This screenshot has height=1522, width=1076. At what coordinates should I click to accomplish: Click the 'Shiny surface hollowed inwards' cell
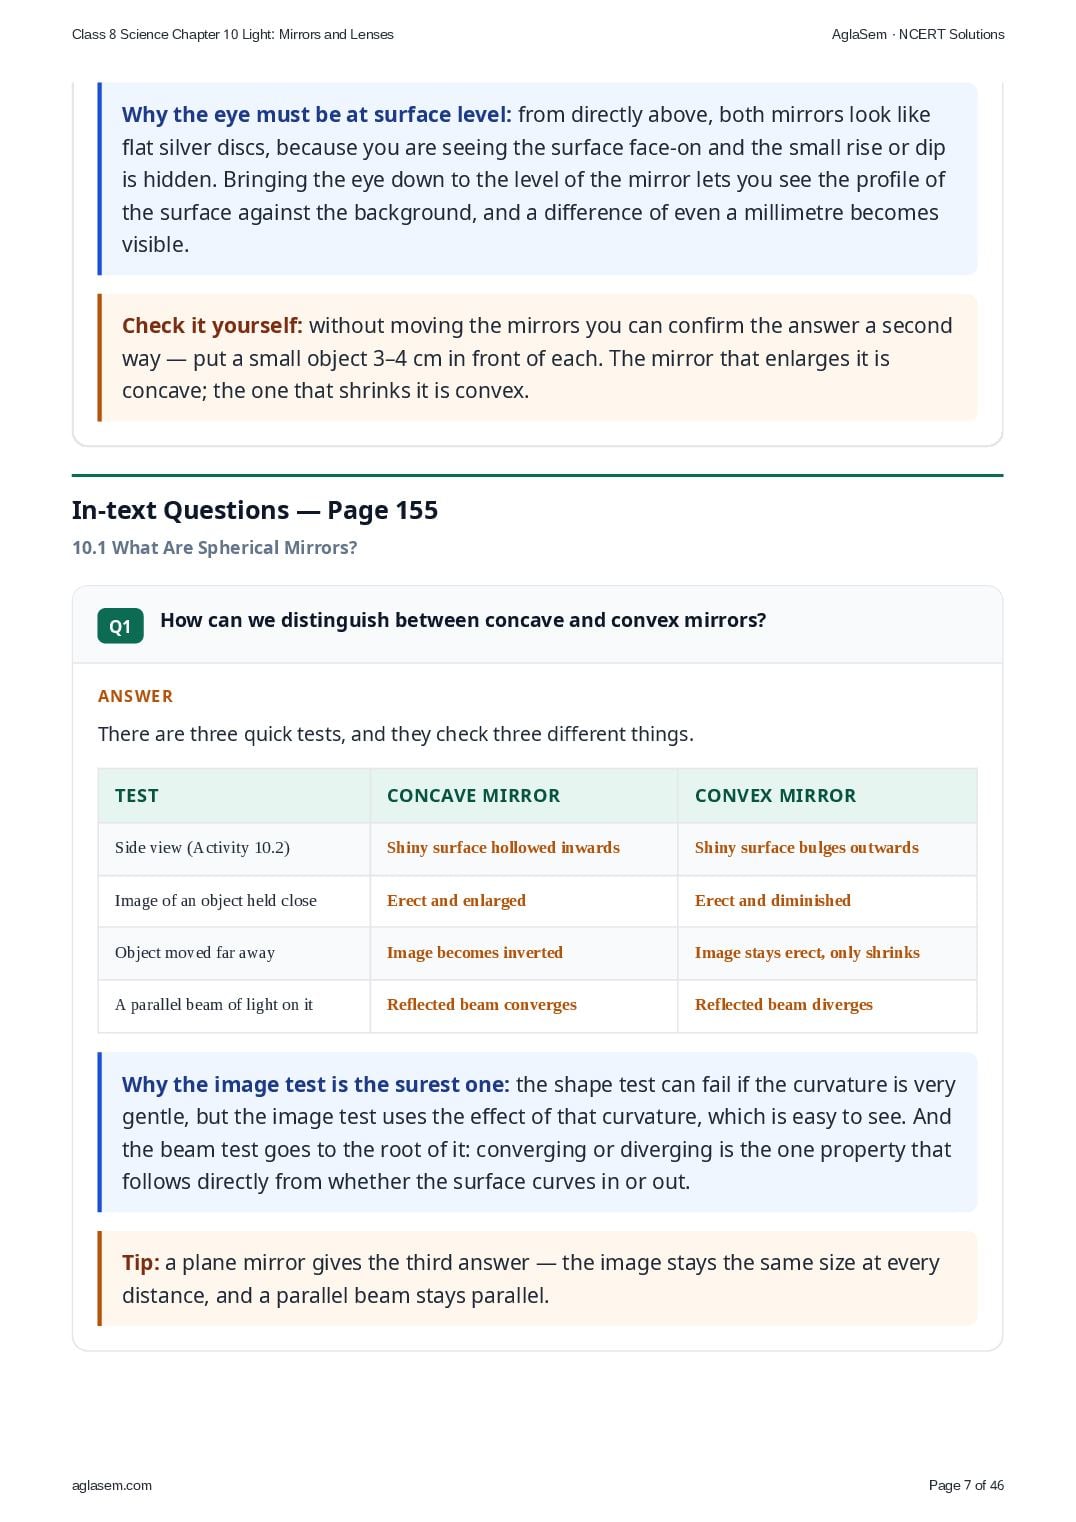click(524, 848)
